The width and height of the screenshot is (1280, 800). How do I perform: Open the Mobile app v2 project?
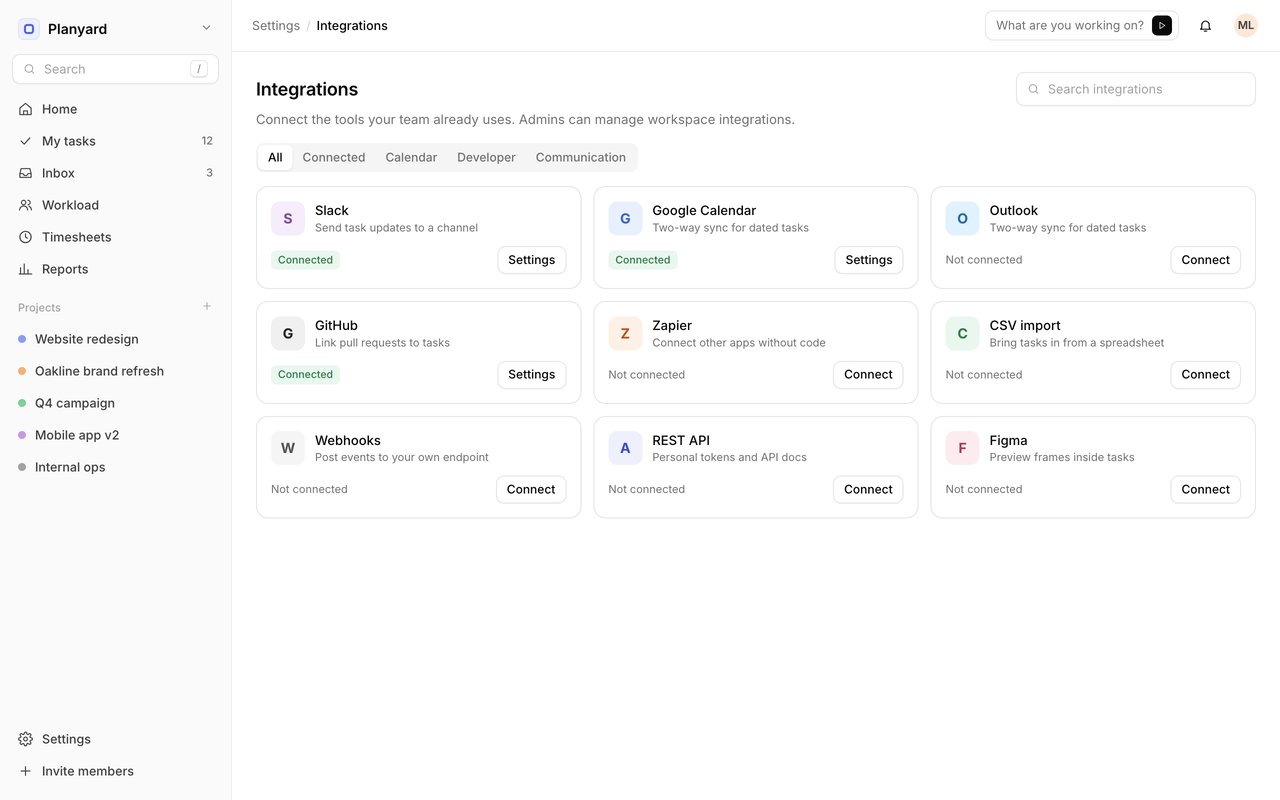[115, 435]
